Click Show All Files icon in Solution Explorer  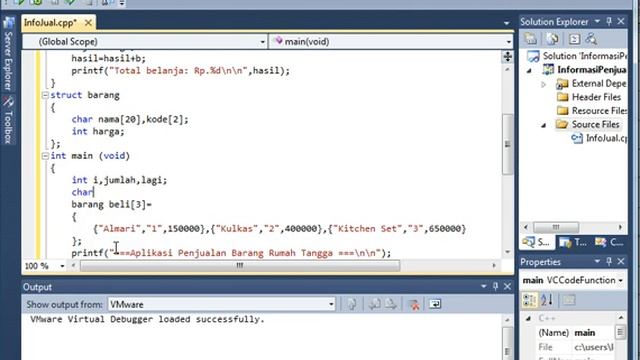(552, 39)
